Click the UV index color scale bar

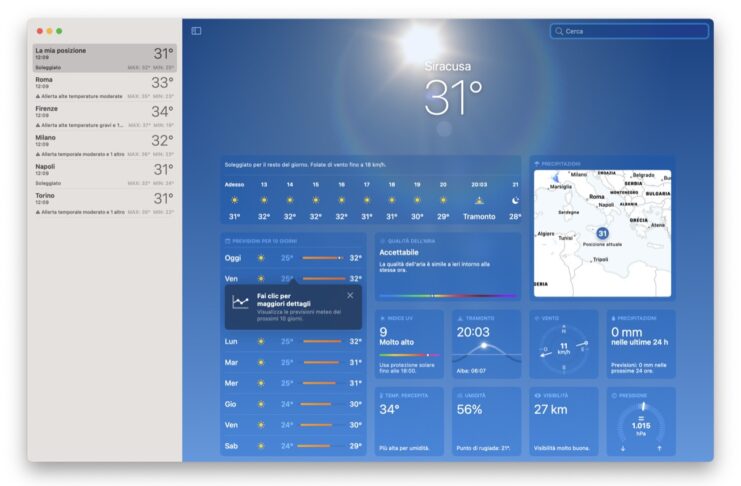click(x=409, y=355)
